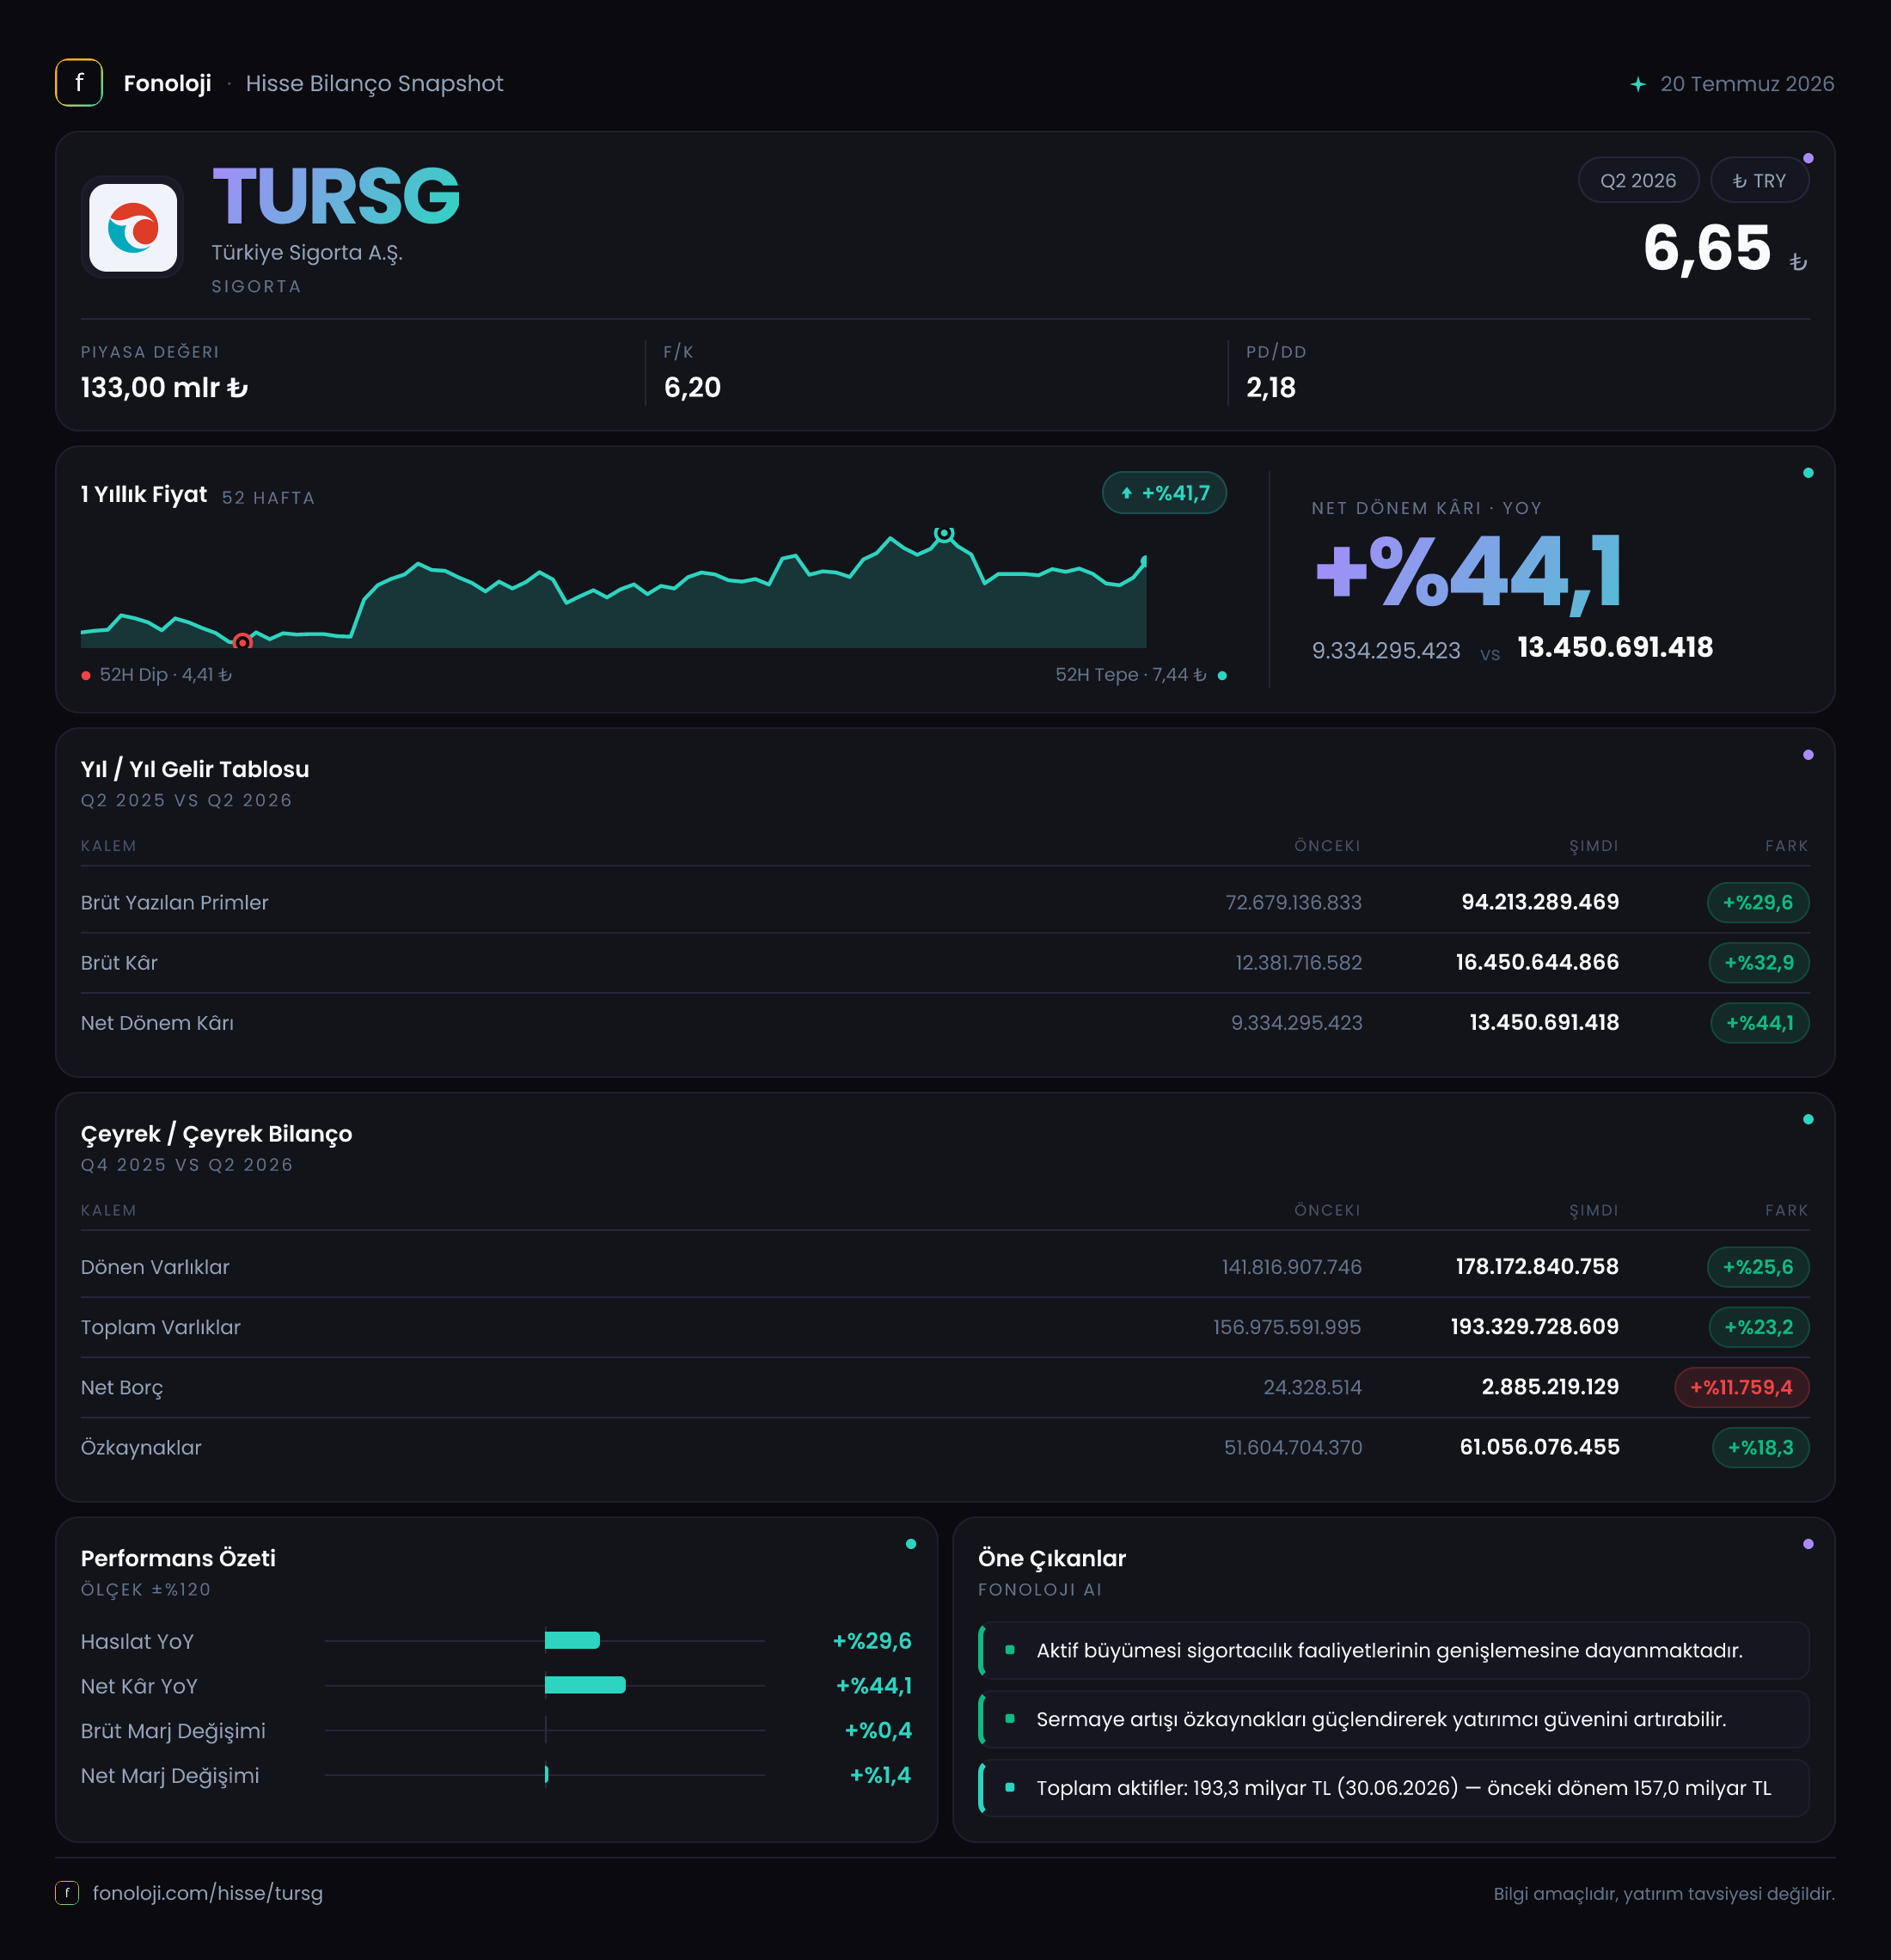This screenshot has width=1891, height=1960.
Task: Click the Fonoloji brand name
Action: pos(167,83)
